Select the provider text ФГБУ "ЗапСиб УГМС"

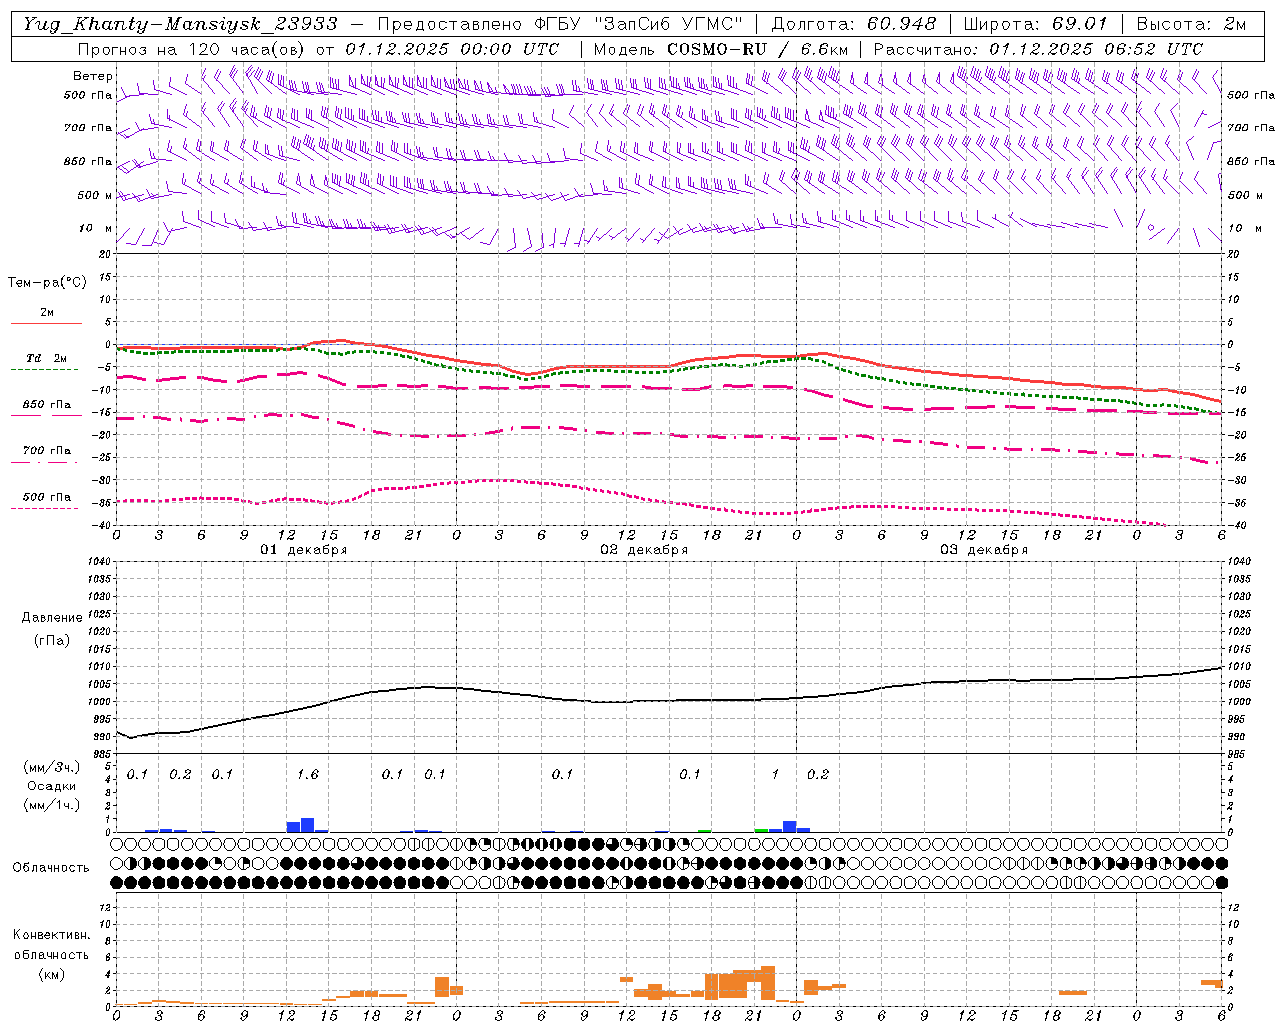(638, 24)
